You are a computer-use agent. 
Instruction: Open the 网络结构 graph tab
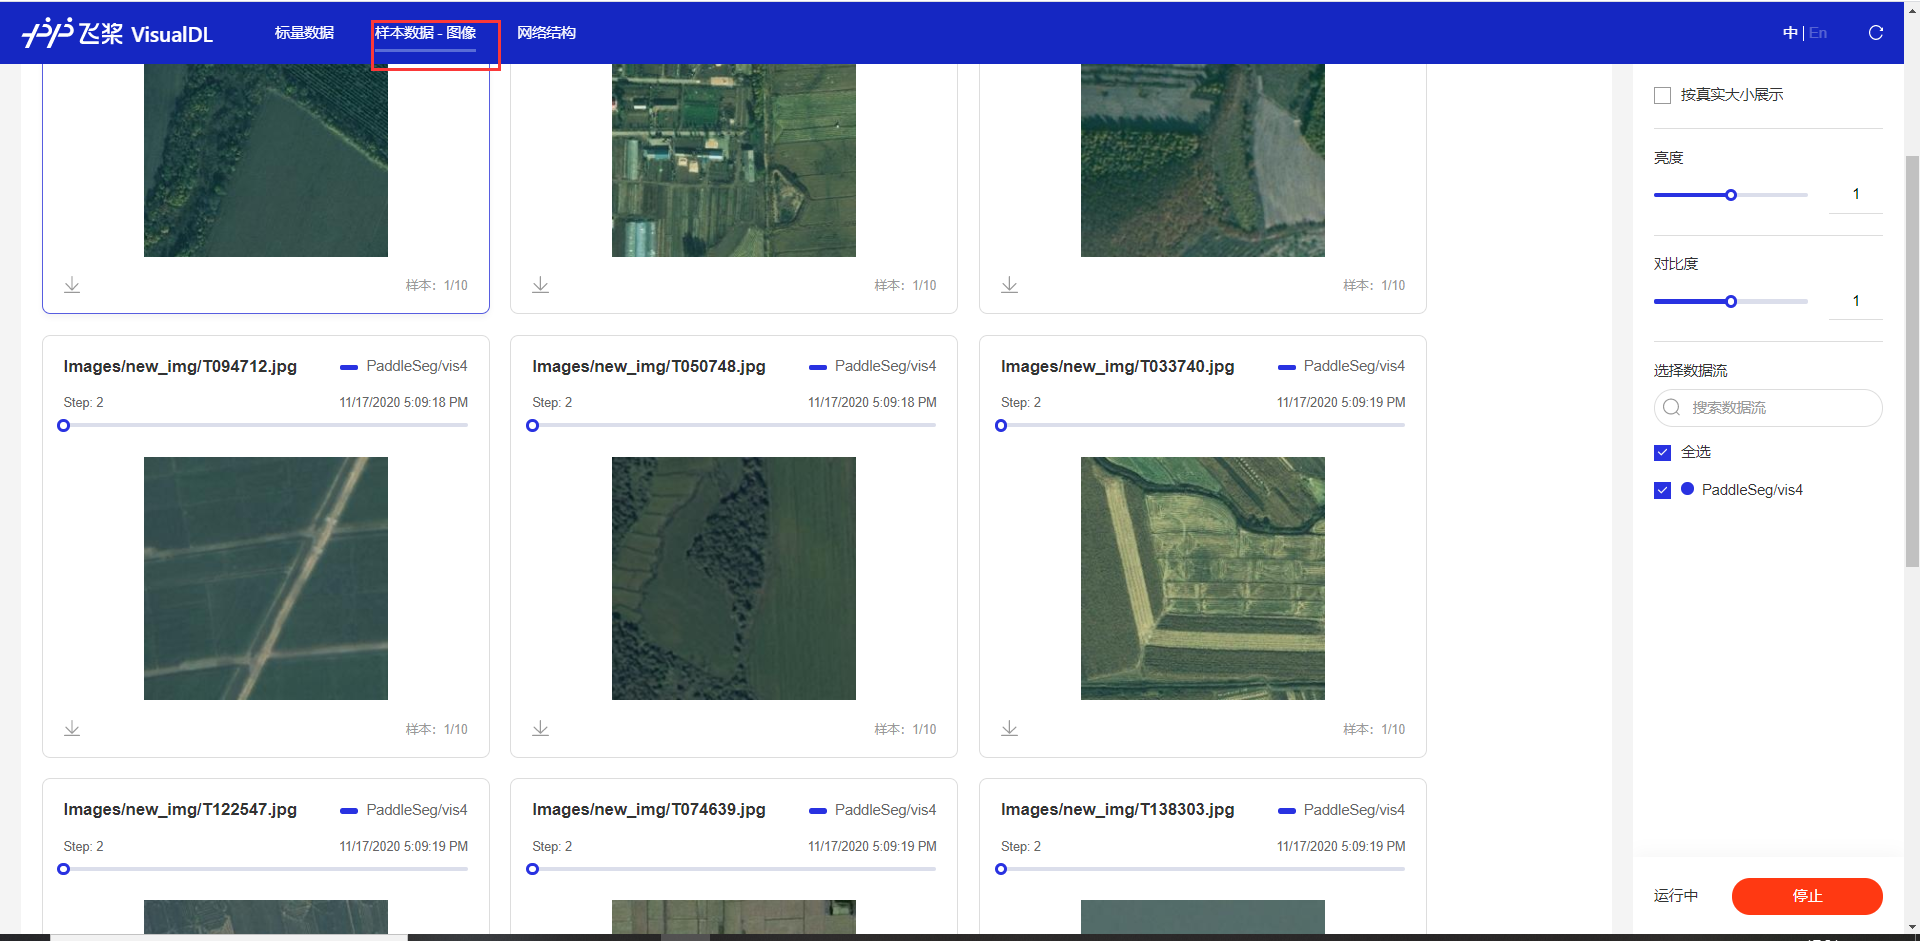click(546, 33)
